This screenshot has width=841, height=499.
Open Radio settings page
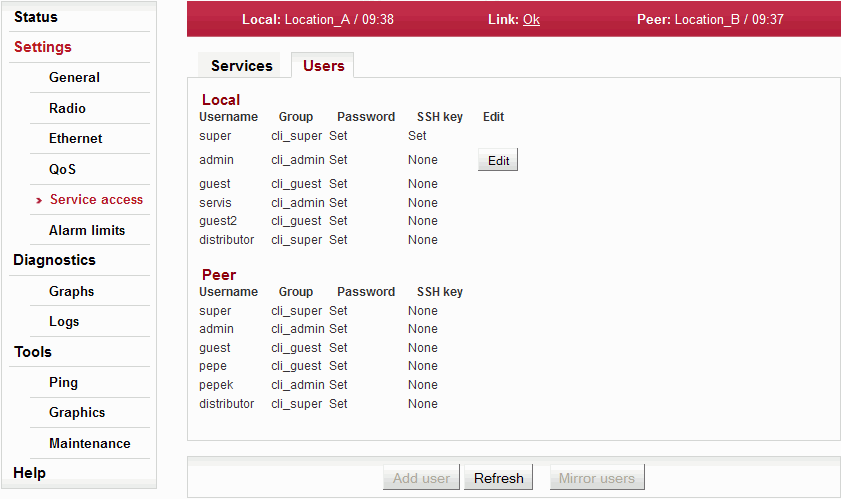67,108
